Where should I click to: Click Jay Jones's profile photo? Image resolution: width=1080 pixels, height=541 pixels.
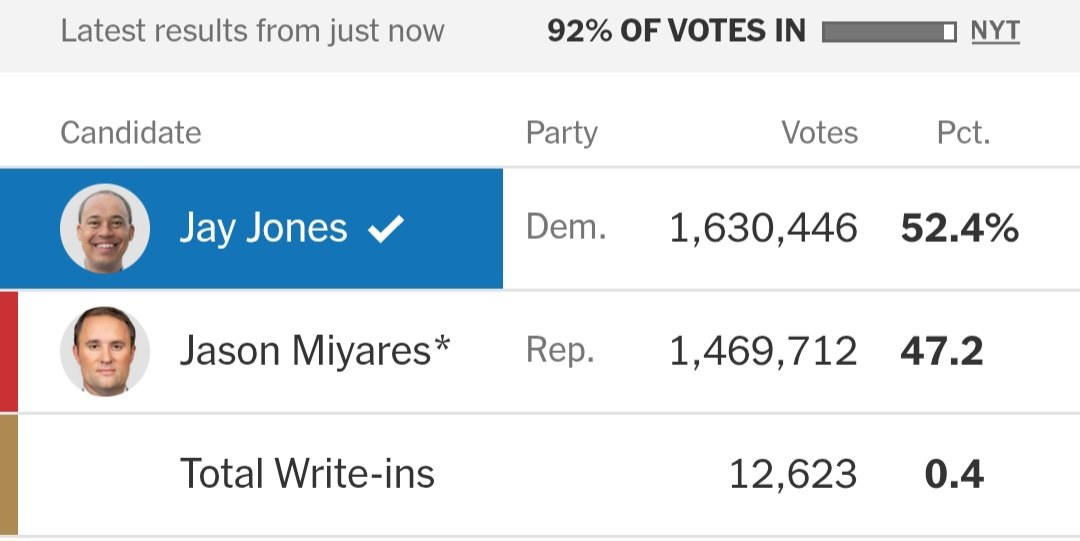click(105, 228)
